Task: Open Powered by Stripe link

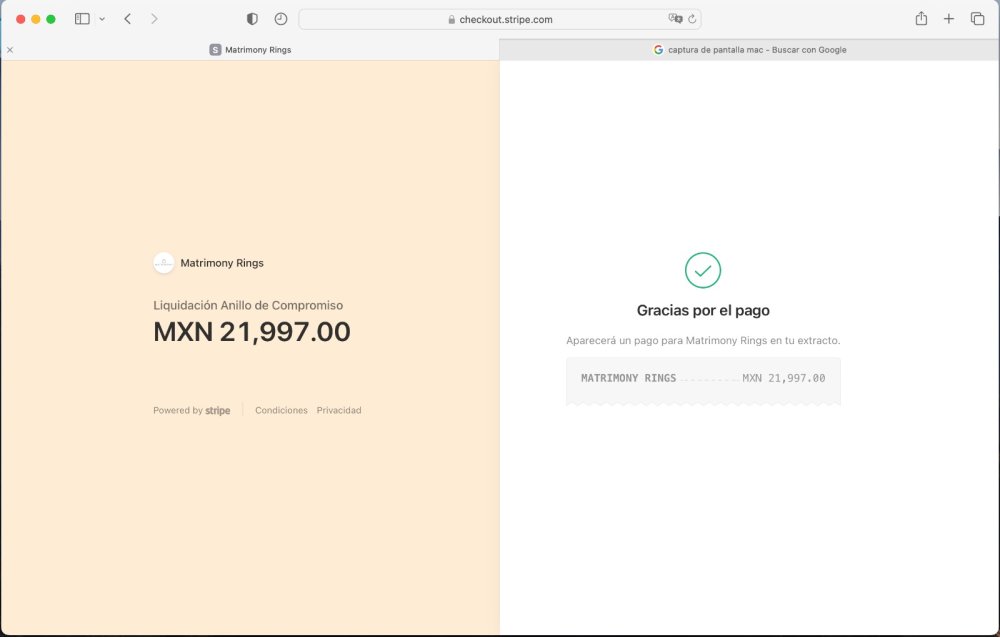Action: tap(191, 410)
